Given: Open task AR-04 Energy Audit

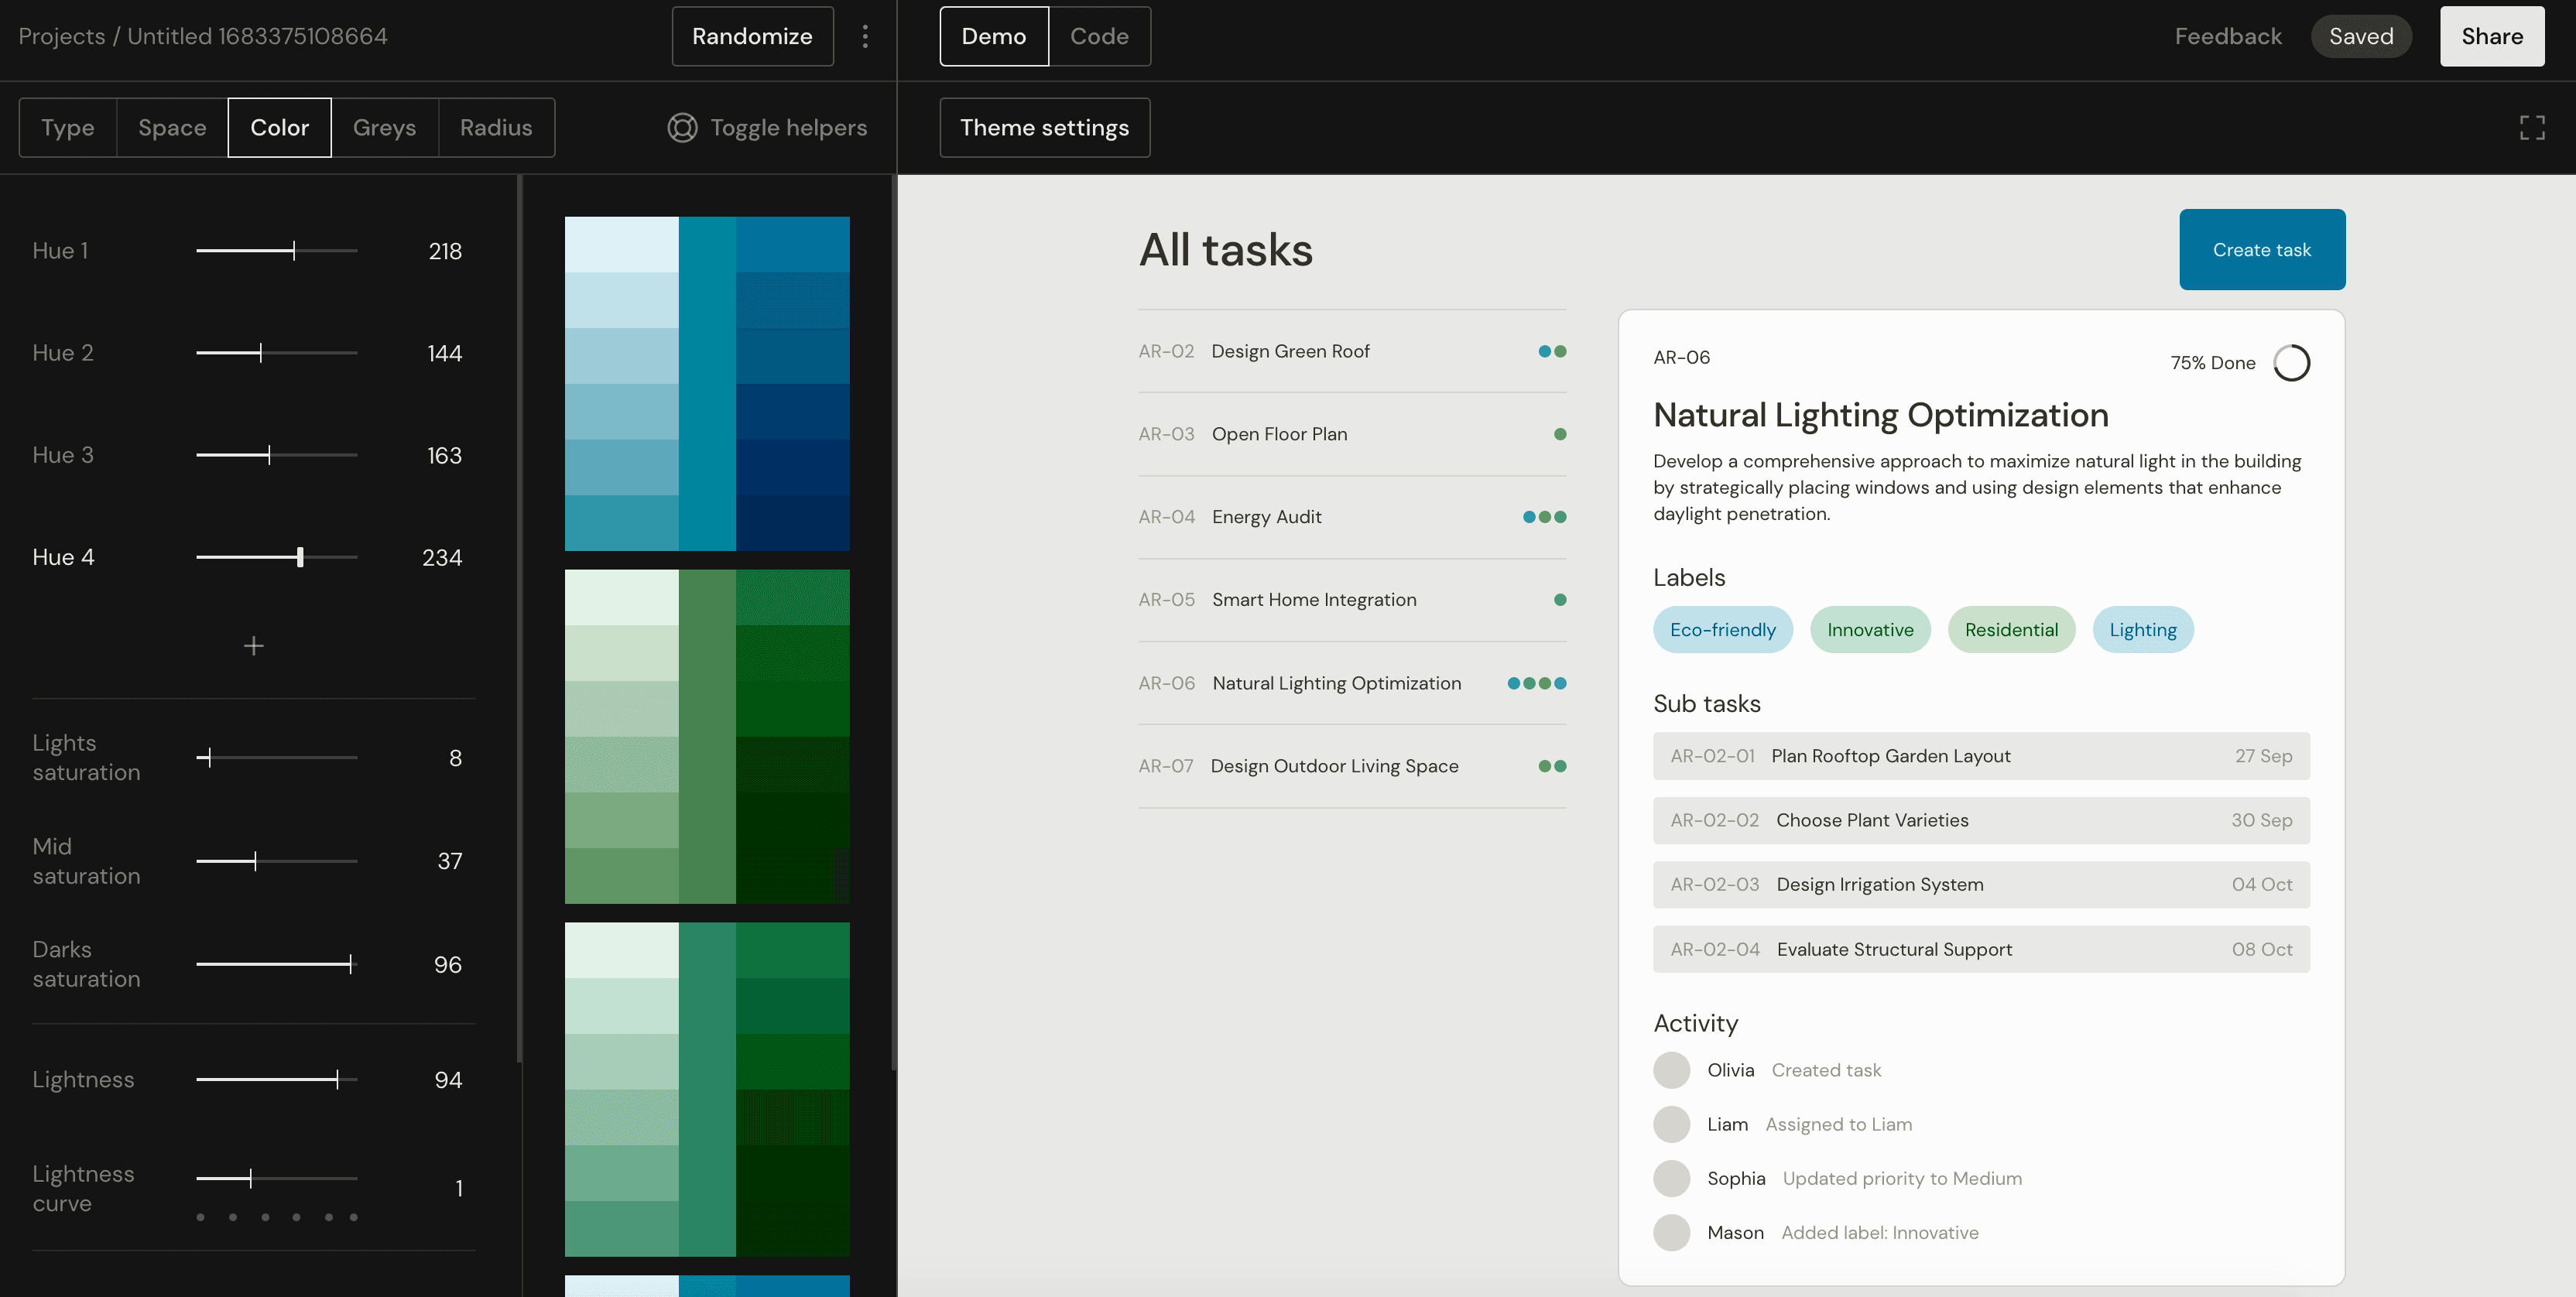Looking at the screenshot, I should point(1352,517).
